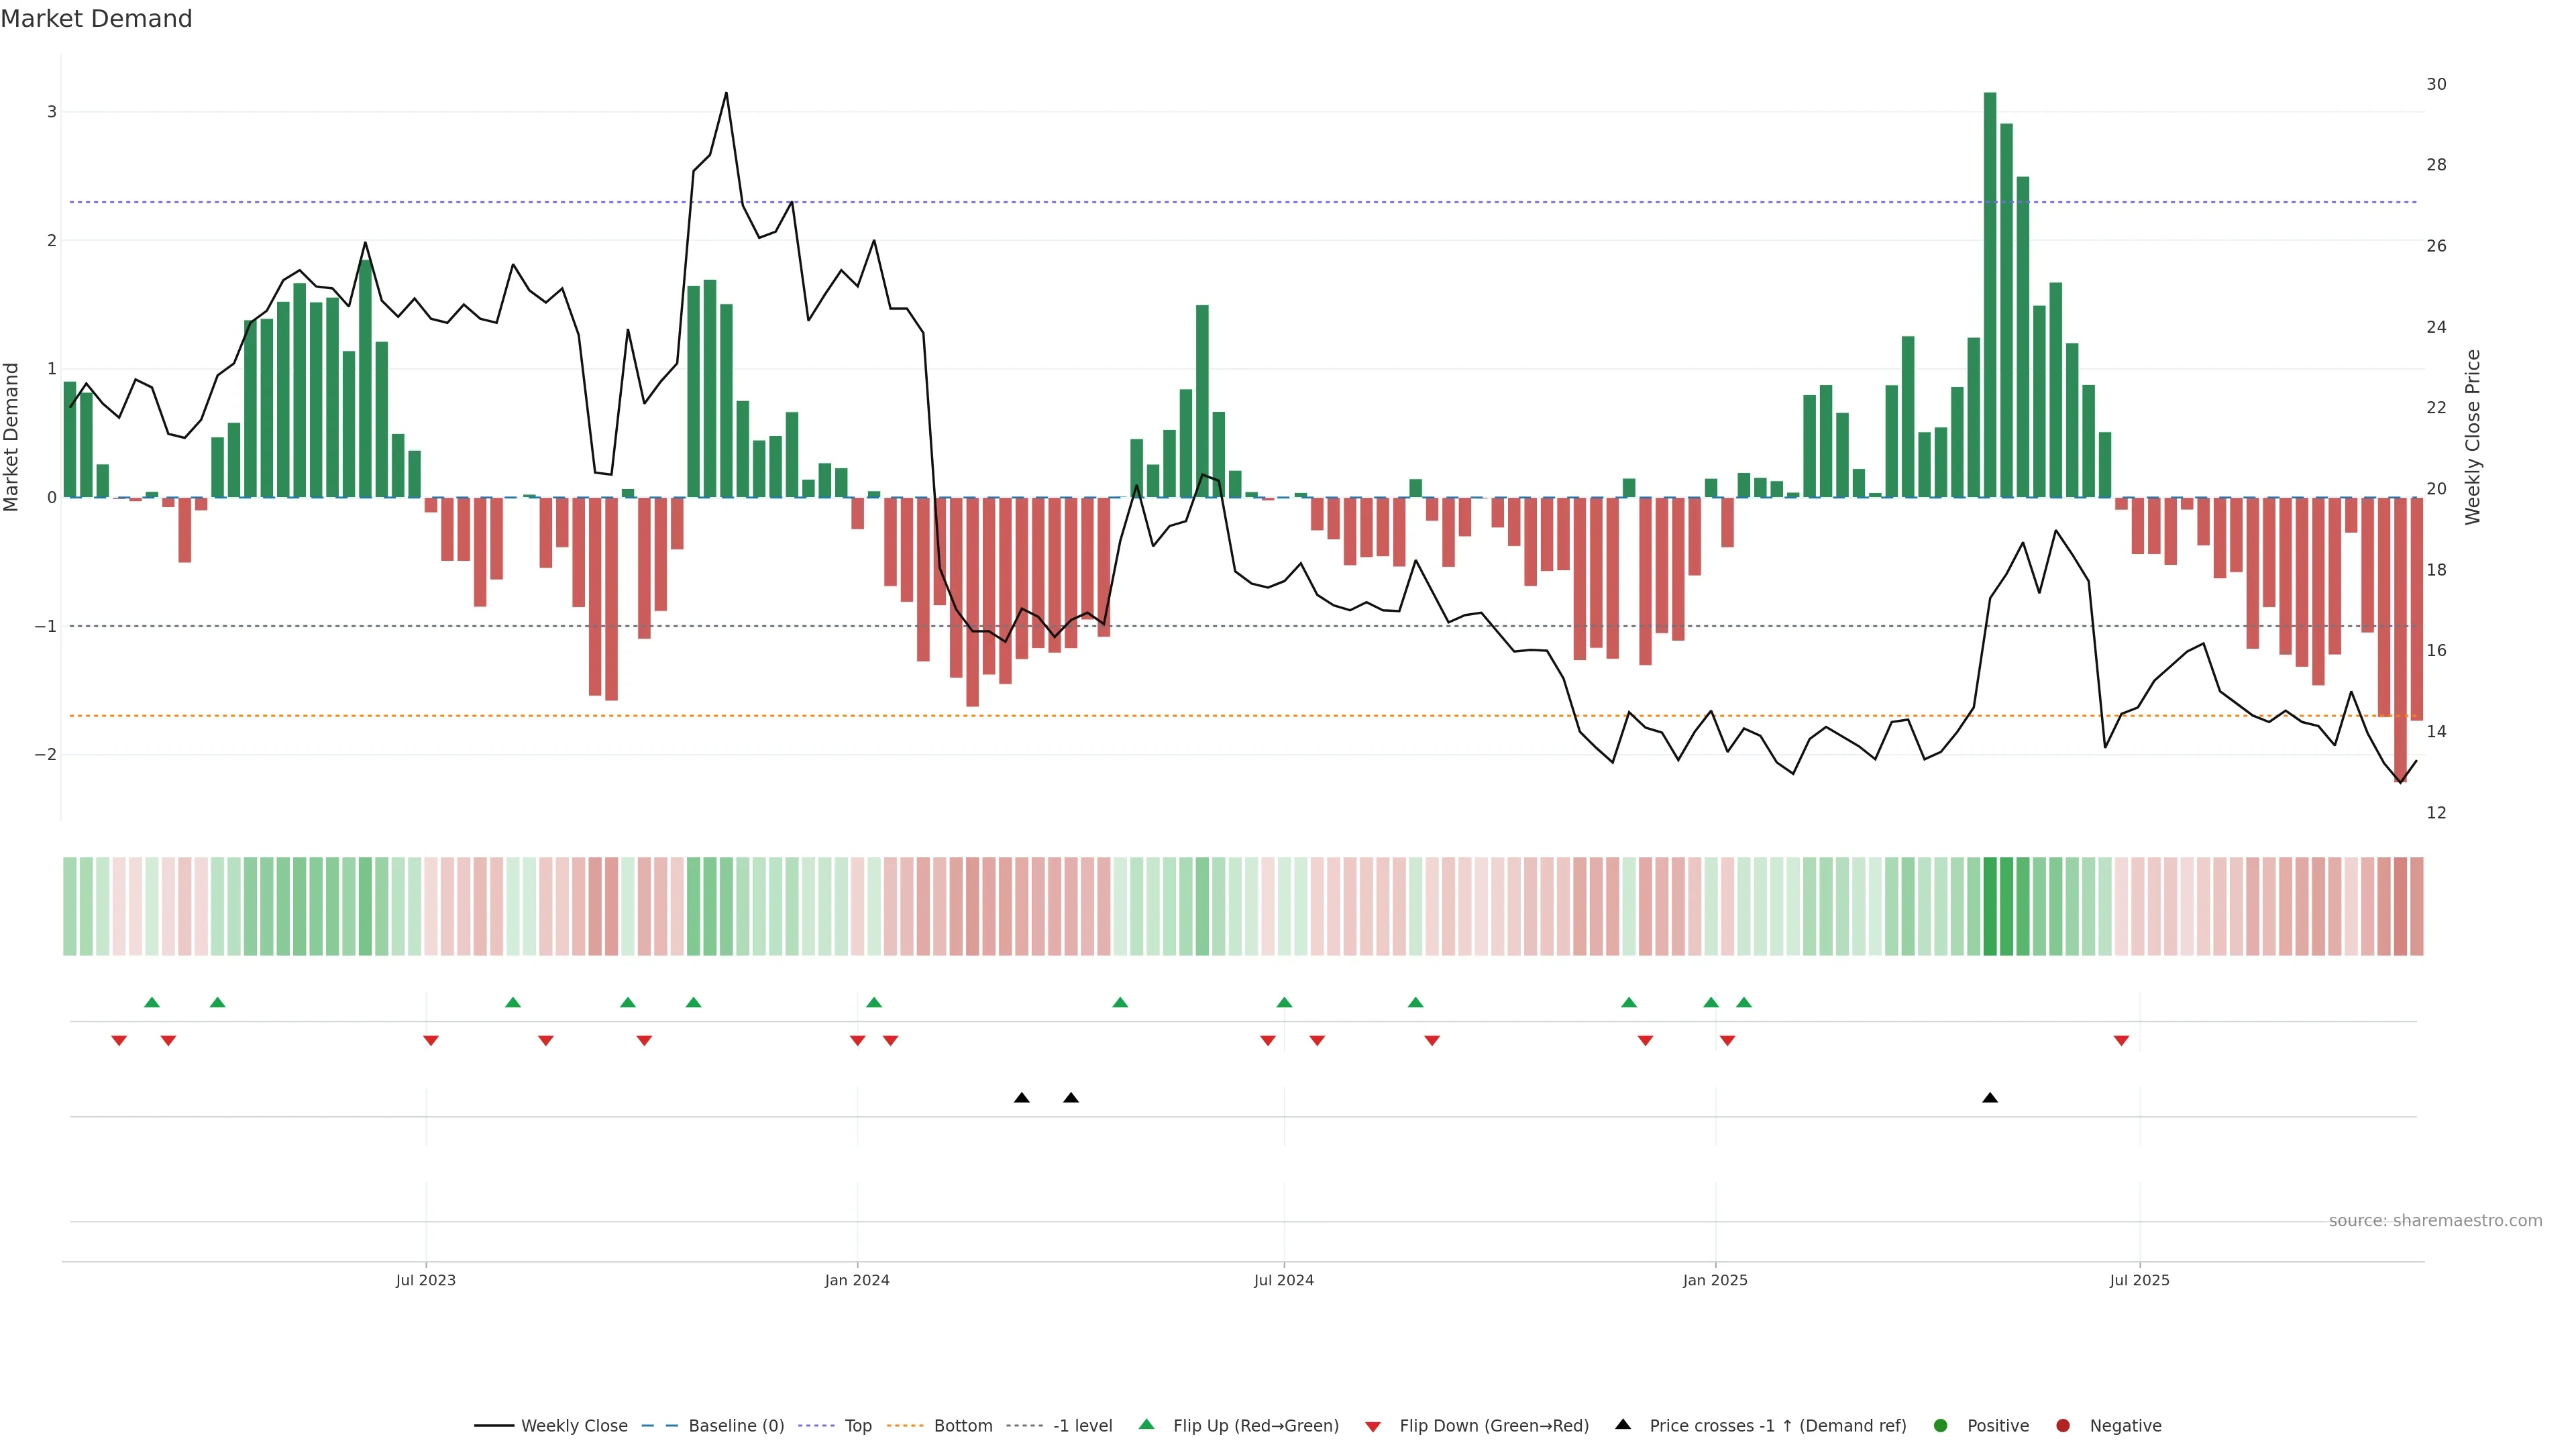
Task: Click the source: sharemaestro.com text
Action: tap(2435, 1221)
